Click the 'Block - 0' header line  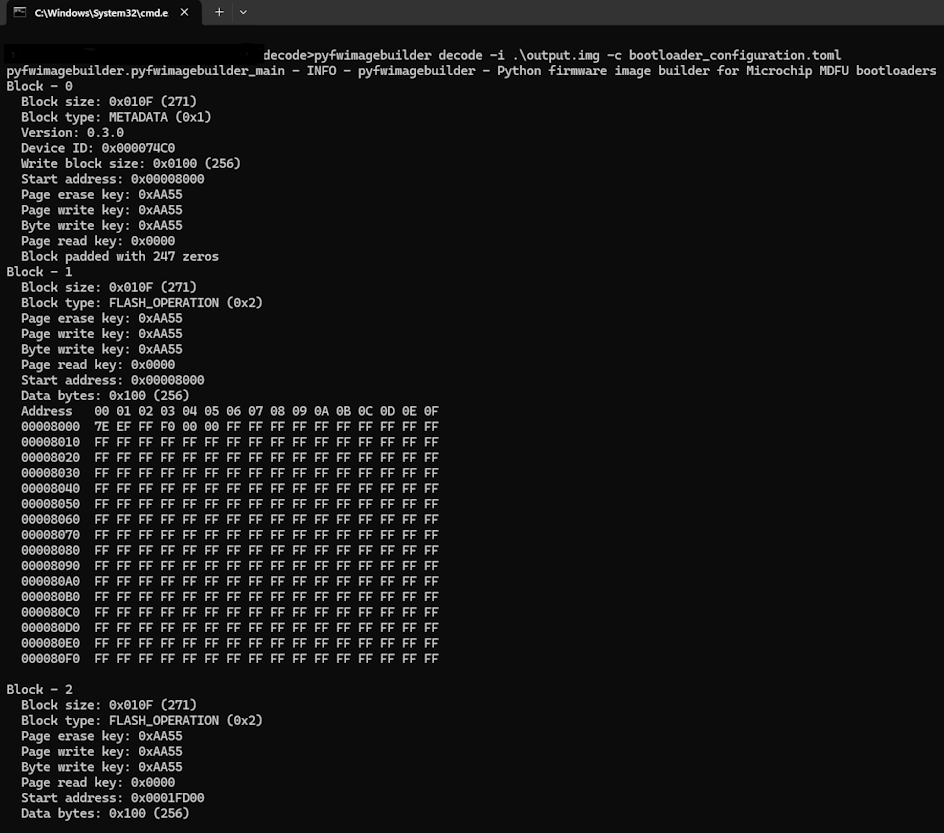(39, 86)
